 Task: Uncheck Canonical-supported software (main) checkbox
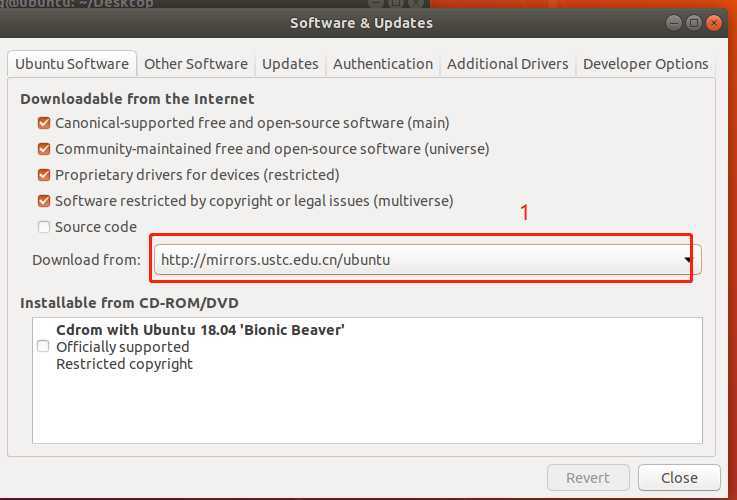pyautogui.click(x=44, y=123)
